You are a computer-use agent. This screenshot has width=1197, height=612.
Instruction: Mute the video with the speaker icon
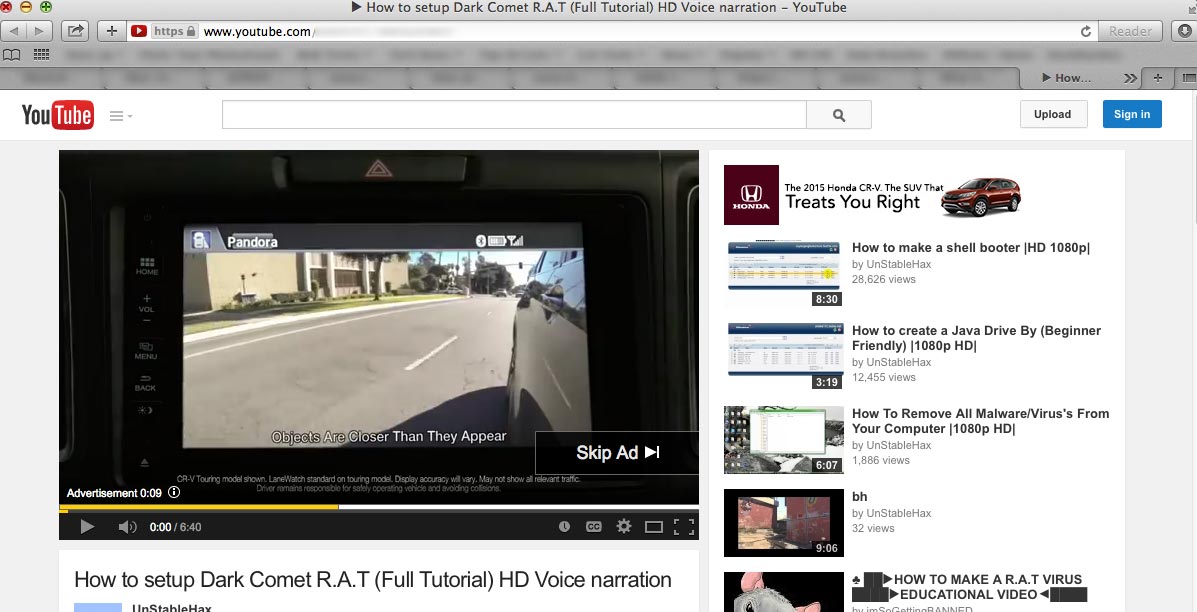(127, 527)
